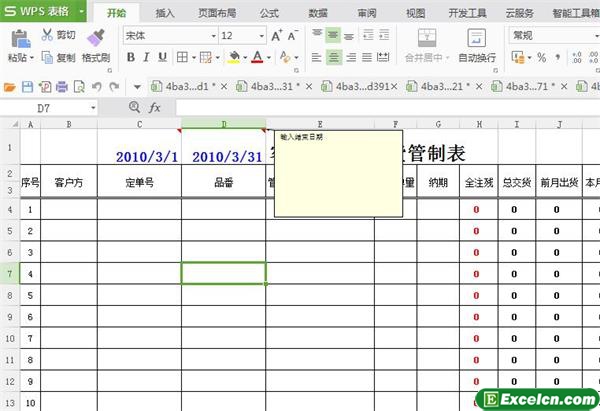Close the 4ba3...31 document tab
600x411 pixels.
[309, 87]
